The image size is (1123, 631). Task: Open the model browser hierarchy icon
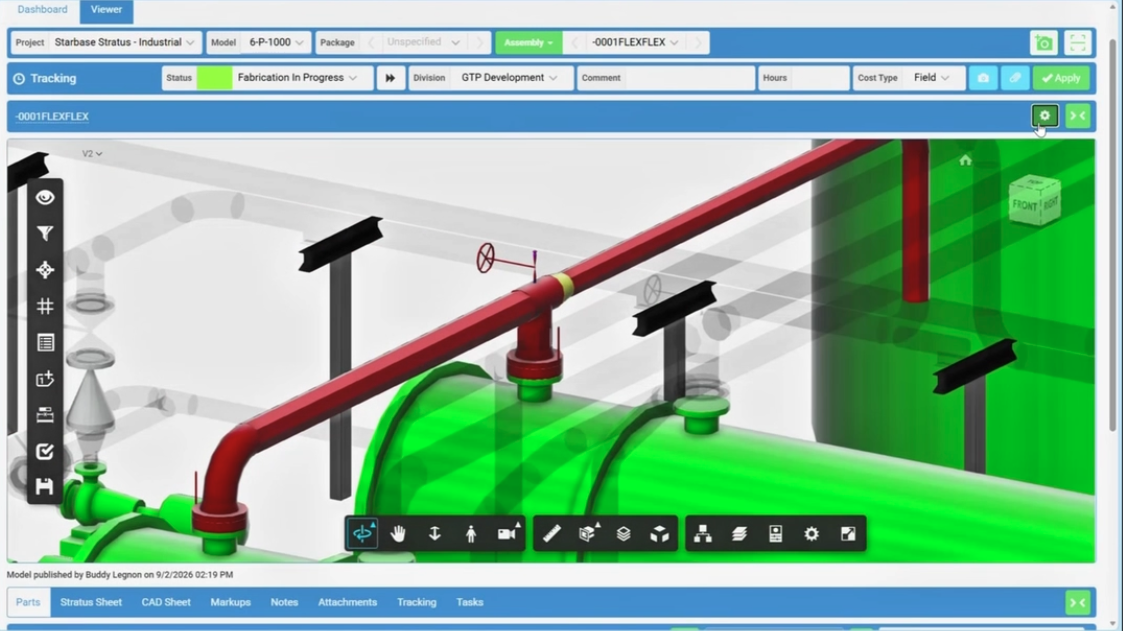click(x=703, y=534)
